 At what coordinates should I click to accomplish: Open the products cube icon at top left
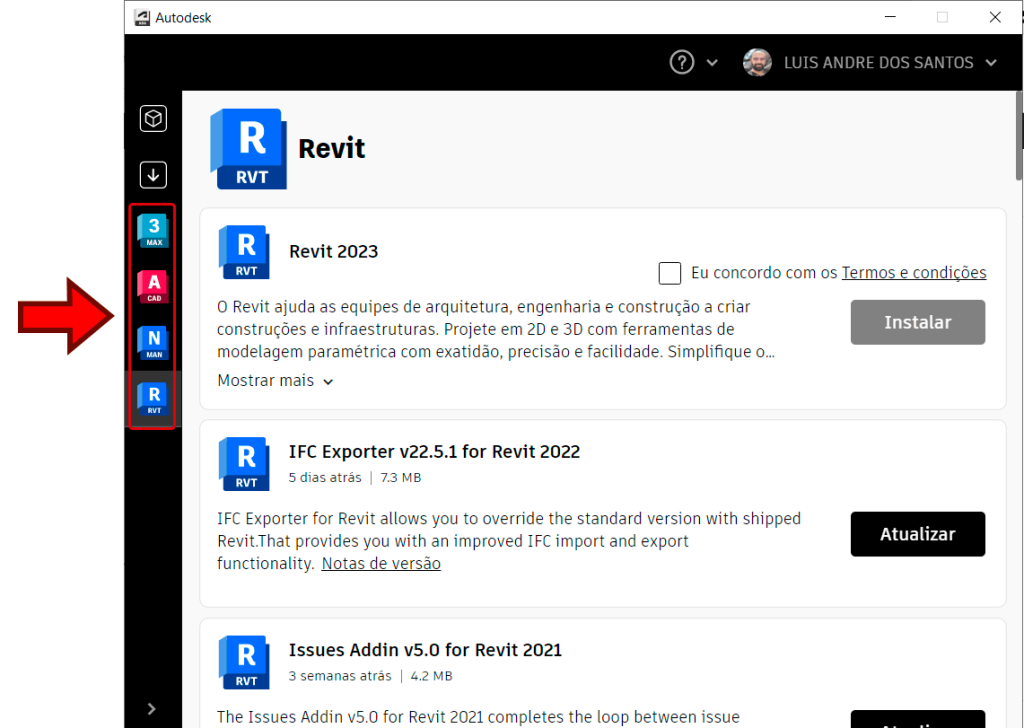coord(152,118)
